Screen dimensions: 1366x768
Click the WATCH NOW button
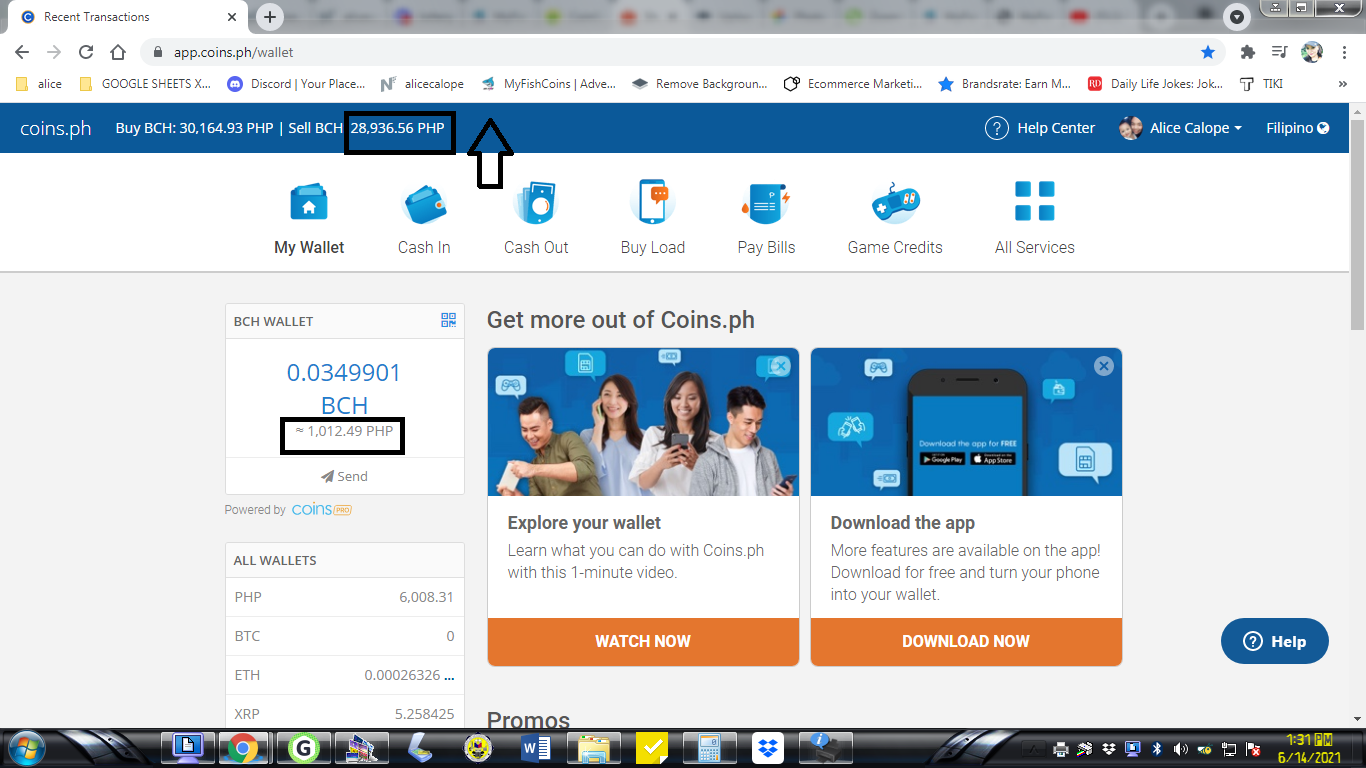point(643,641)
